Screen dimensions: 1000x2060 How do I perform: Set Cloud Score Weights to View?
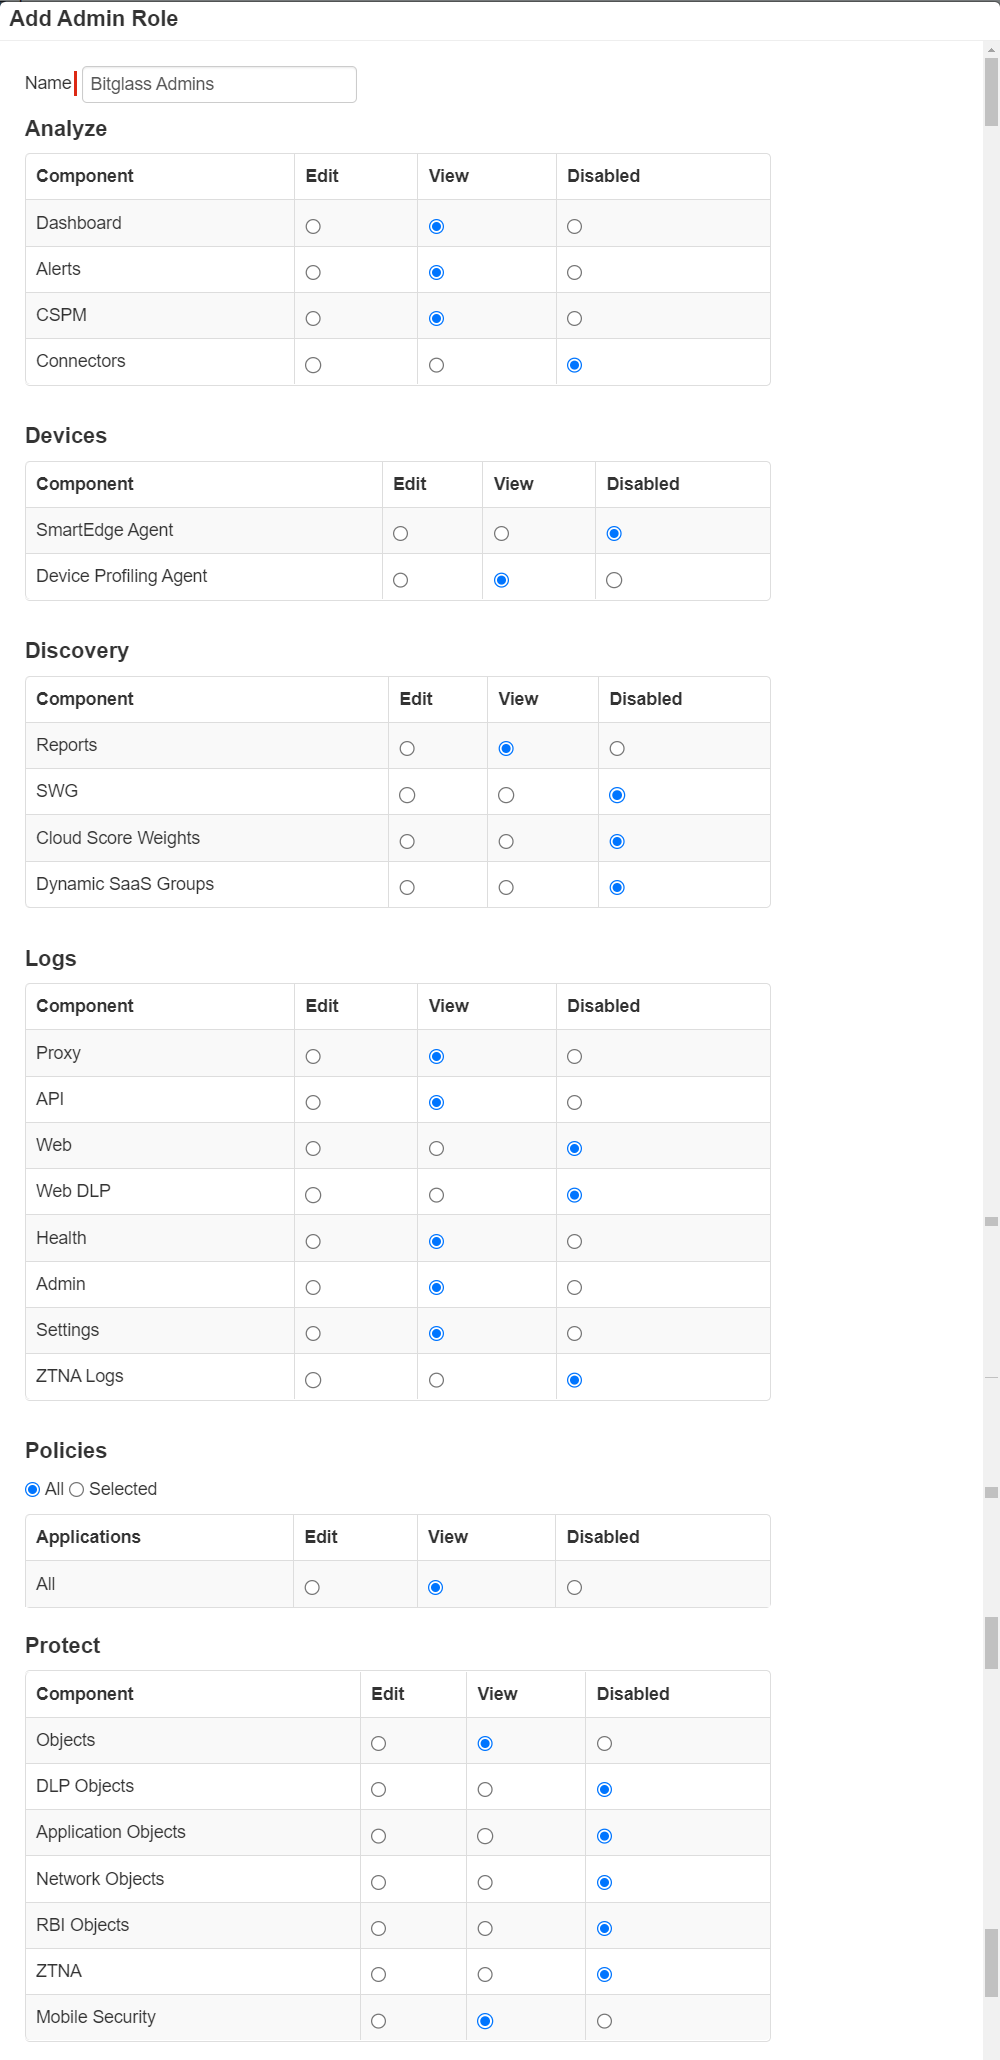[505, 841]
